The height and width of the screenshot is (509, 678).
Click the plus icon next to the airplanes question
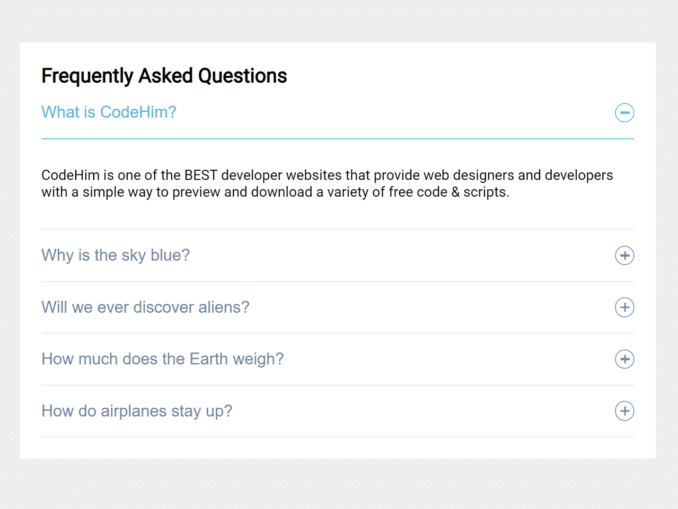coord(624,411)
